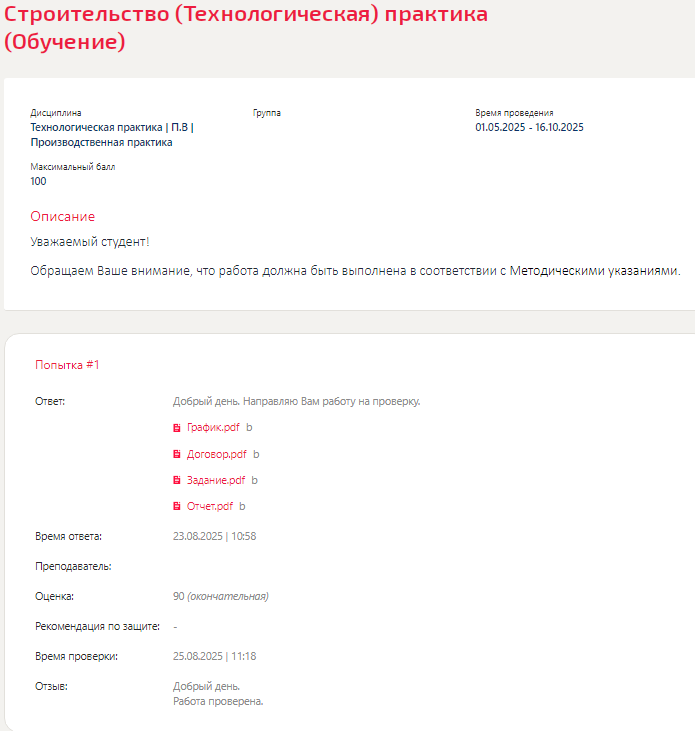Click the PDF icon beside Договор.pdf
The width and height of the screenshot is (695, 731).
[x=177, y=454]
